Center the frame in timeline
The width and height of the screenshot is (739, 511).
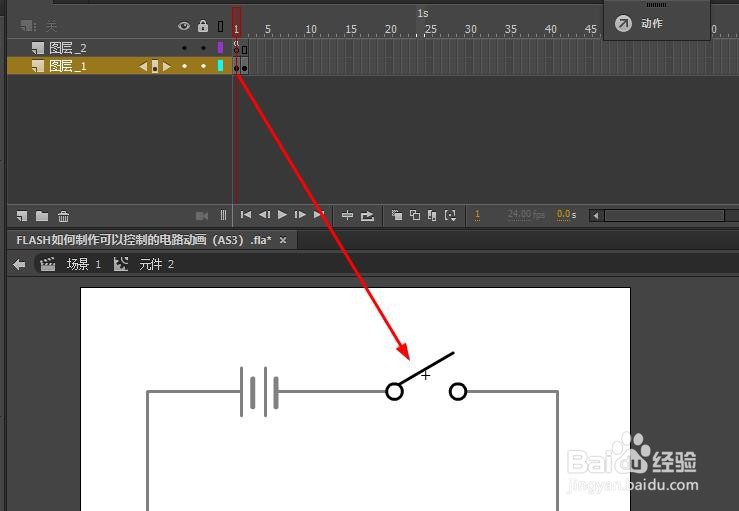coord(347,215)
